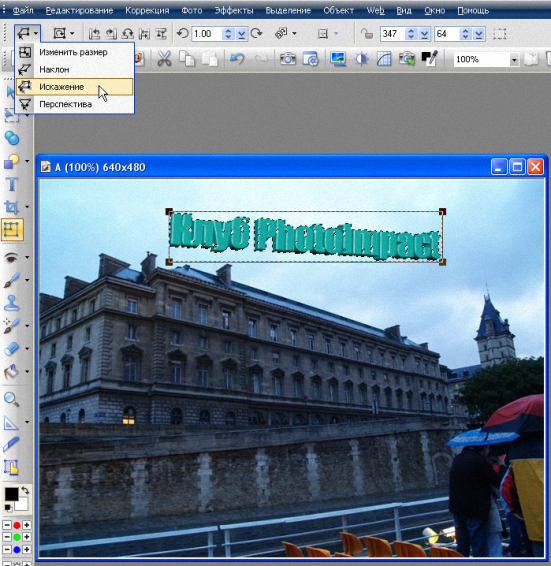Click the width field showing 347
The height and width of the screenshot is (566, 551).
pyautogui.click(x=392, y=34)
